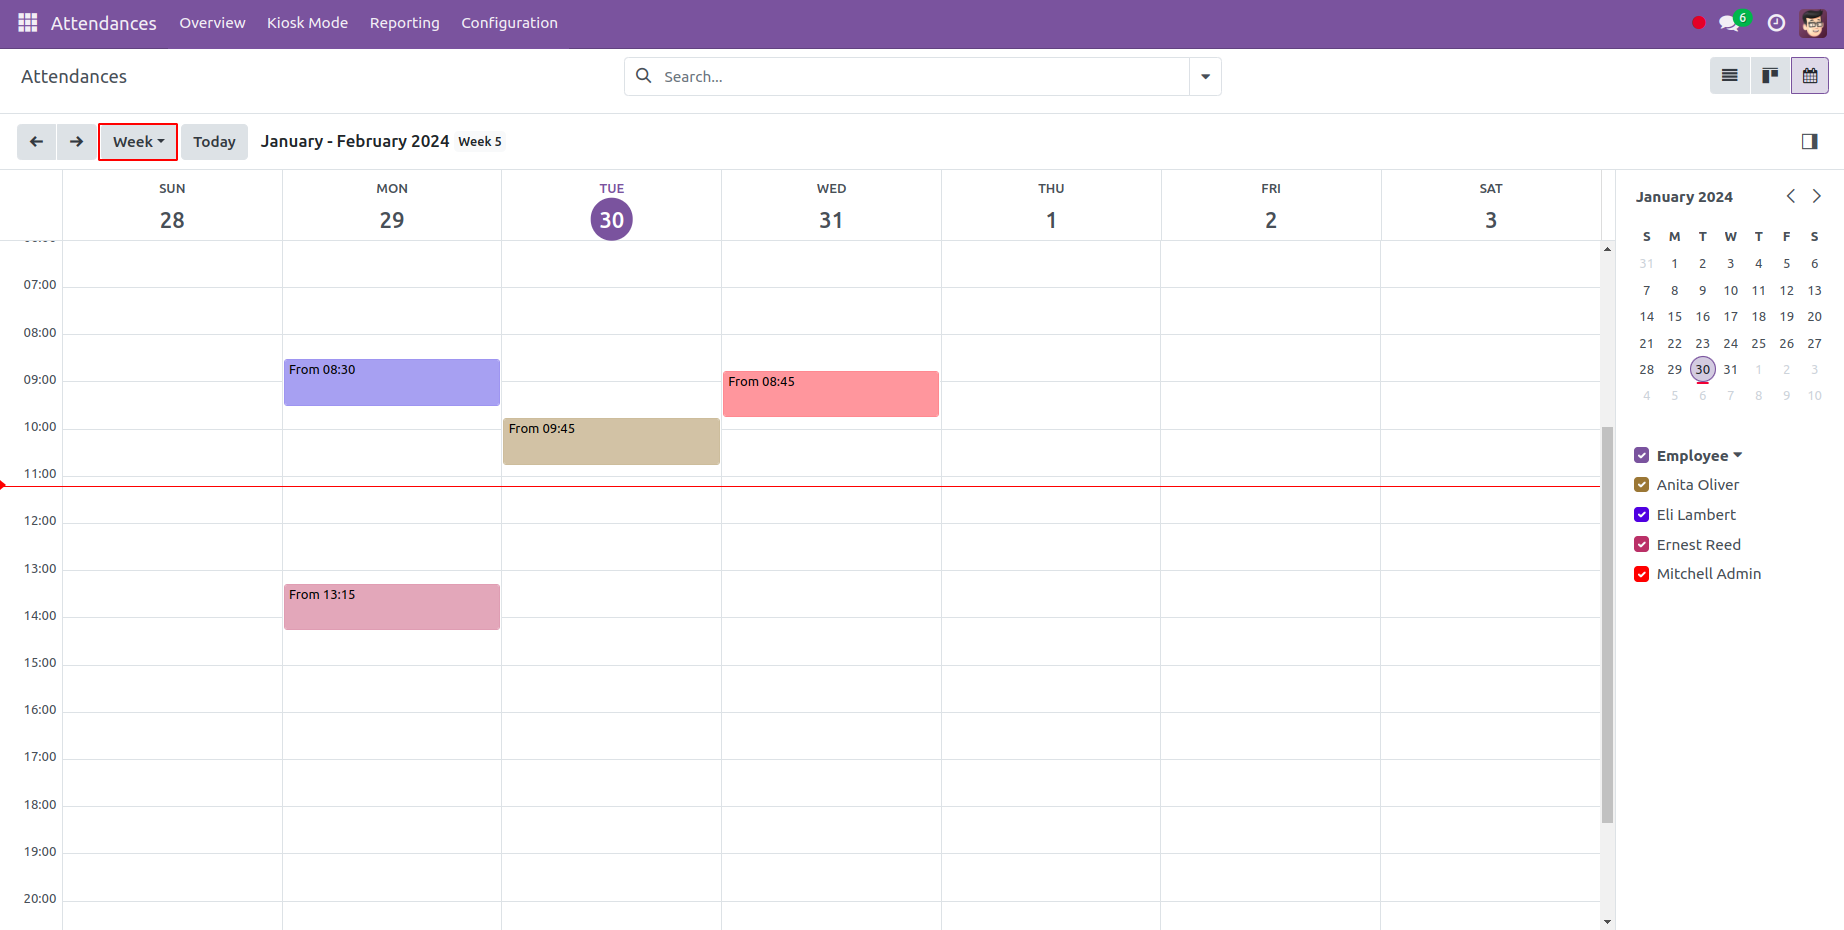Viewport: 1844px width, 930px height.
Task: Open the activities clock icon
Action: point(1776,23)
